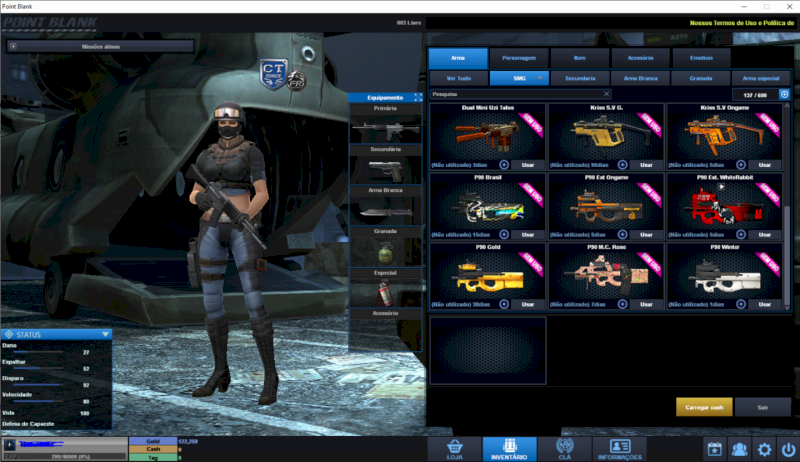800x462 pixels.
Task: Click the Kriss S.V Ongame weapon image
Action: point(724,136)
